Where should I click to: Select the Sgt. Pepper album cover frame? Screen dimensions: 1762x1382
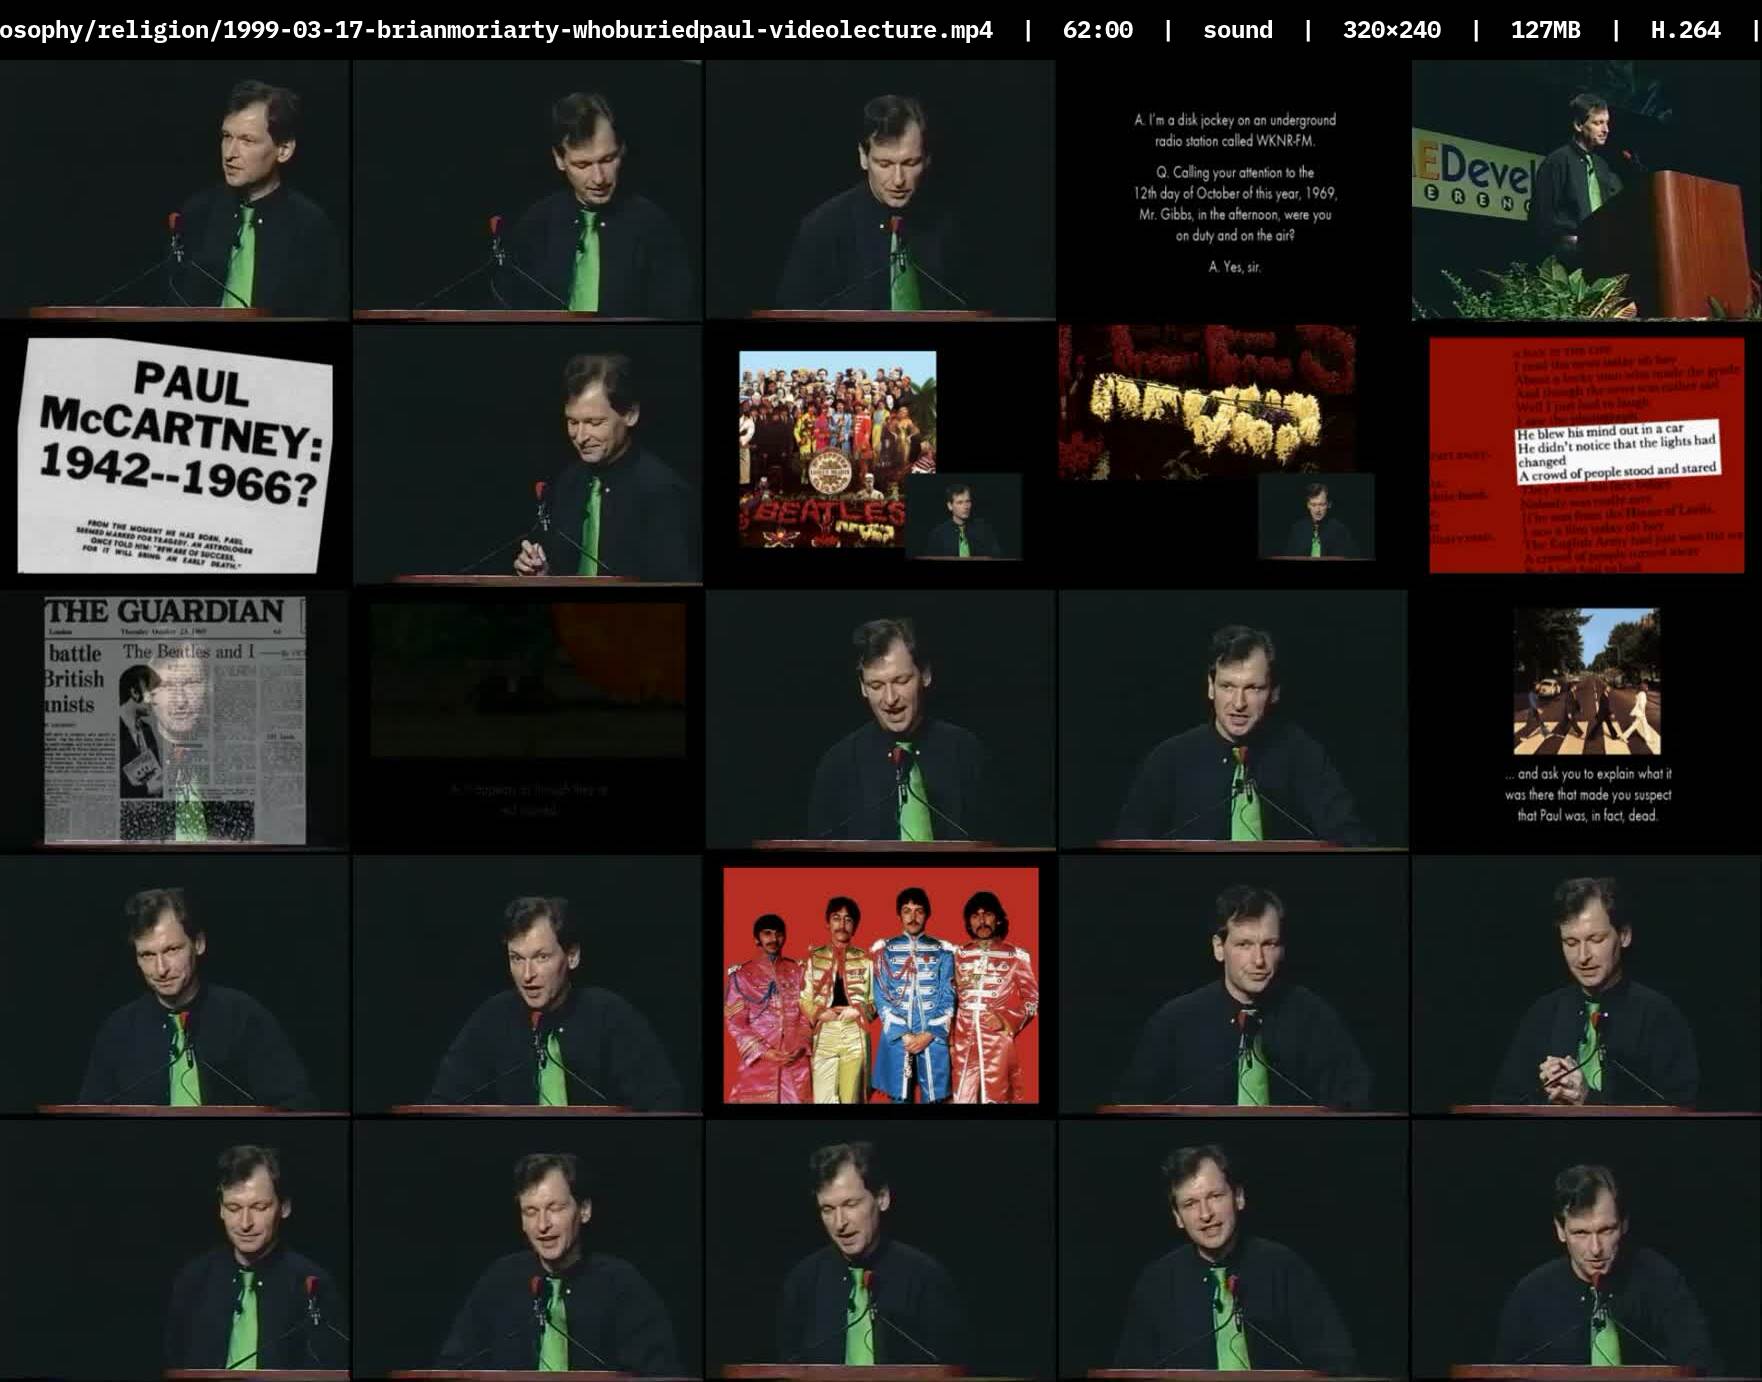(x=837, y=448)
